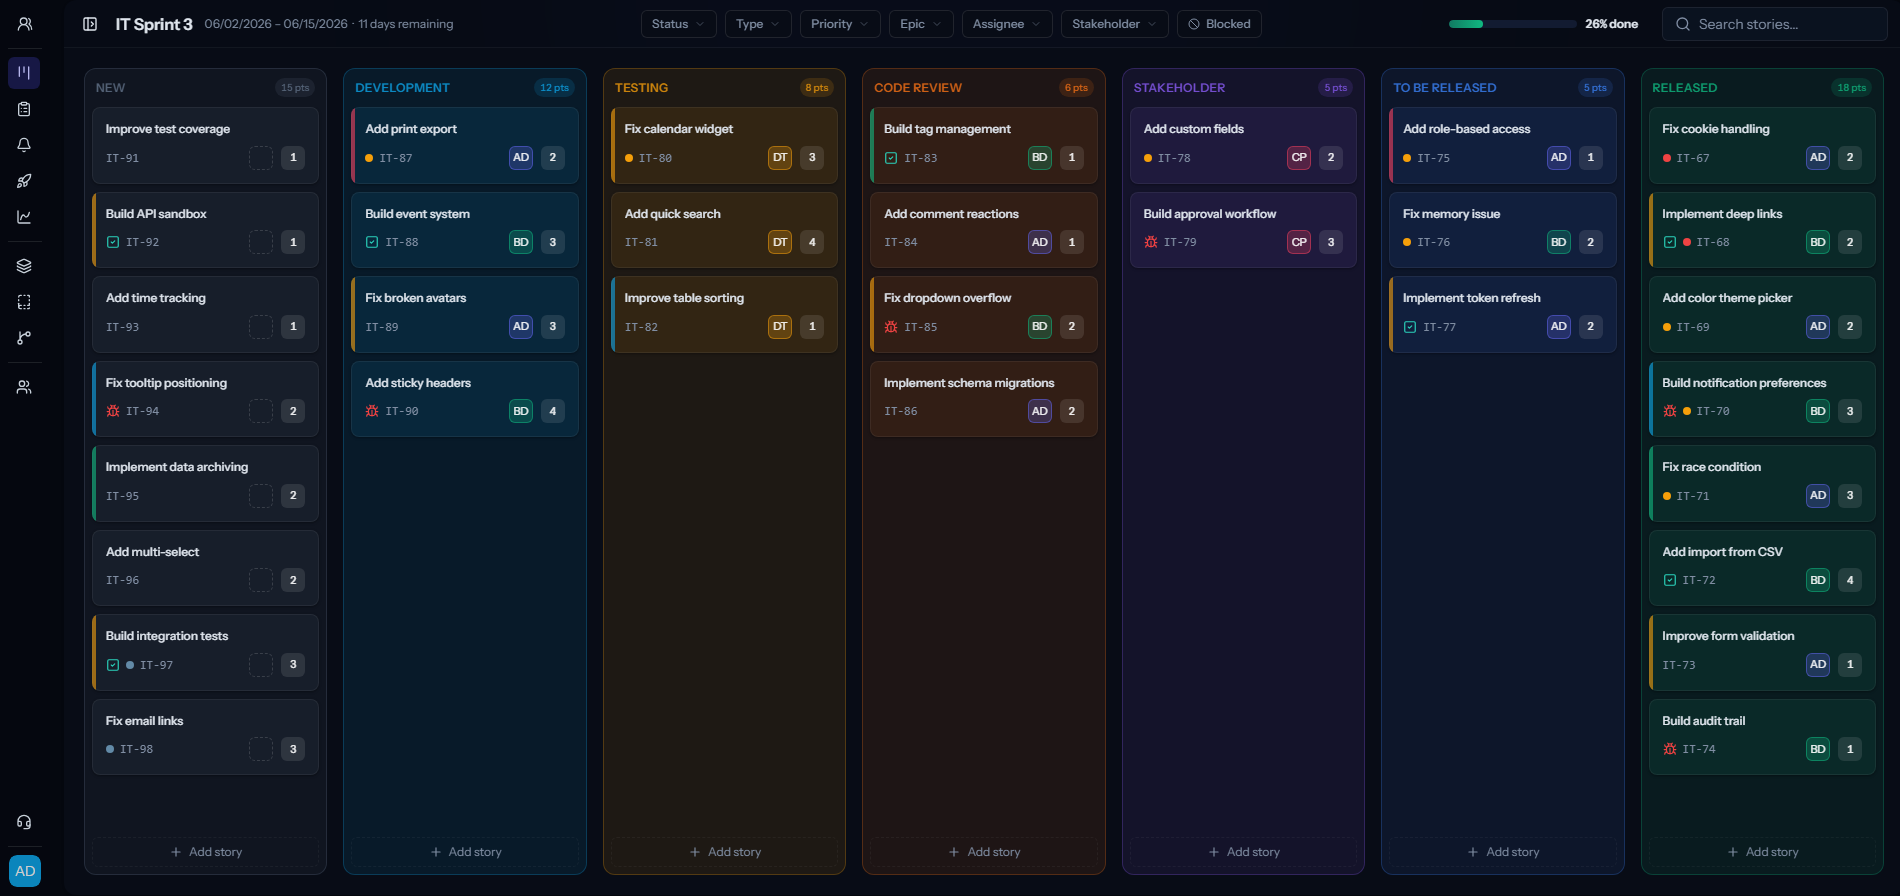Open the clipboard backlog icon in the sidebar

pyautogui.click(x=24, y=109)
